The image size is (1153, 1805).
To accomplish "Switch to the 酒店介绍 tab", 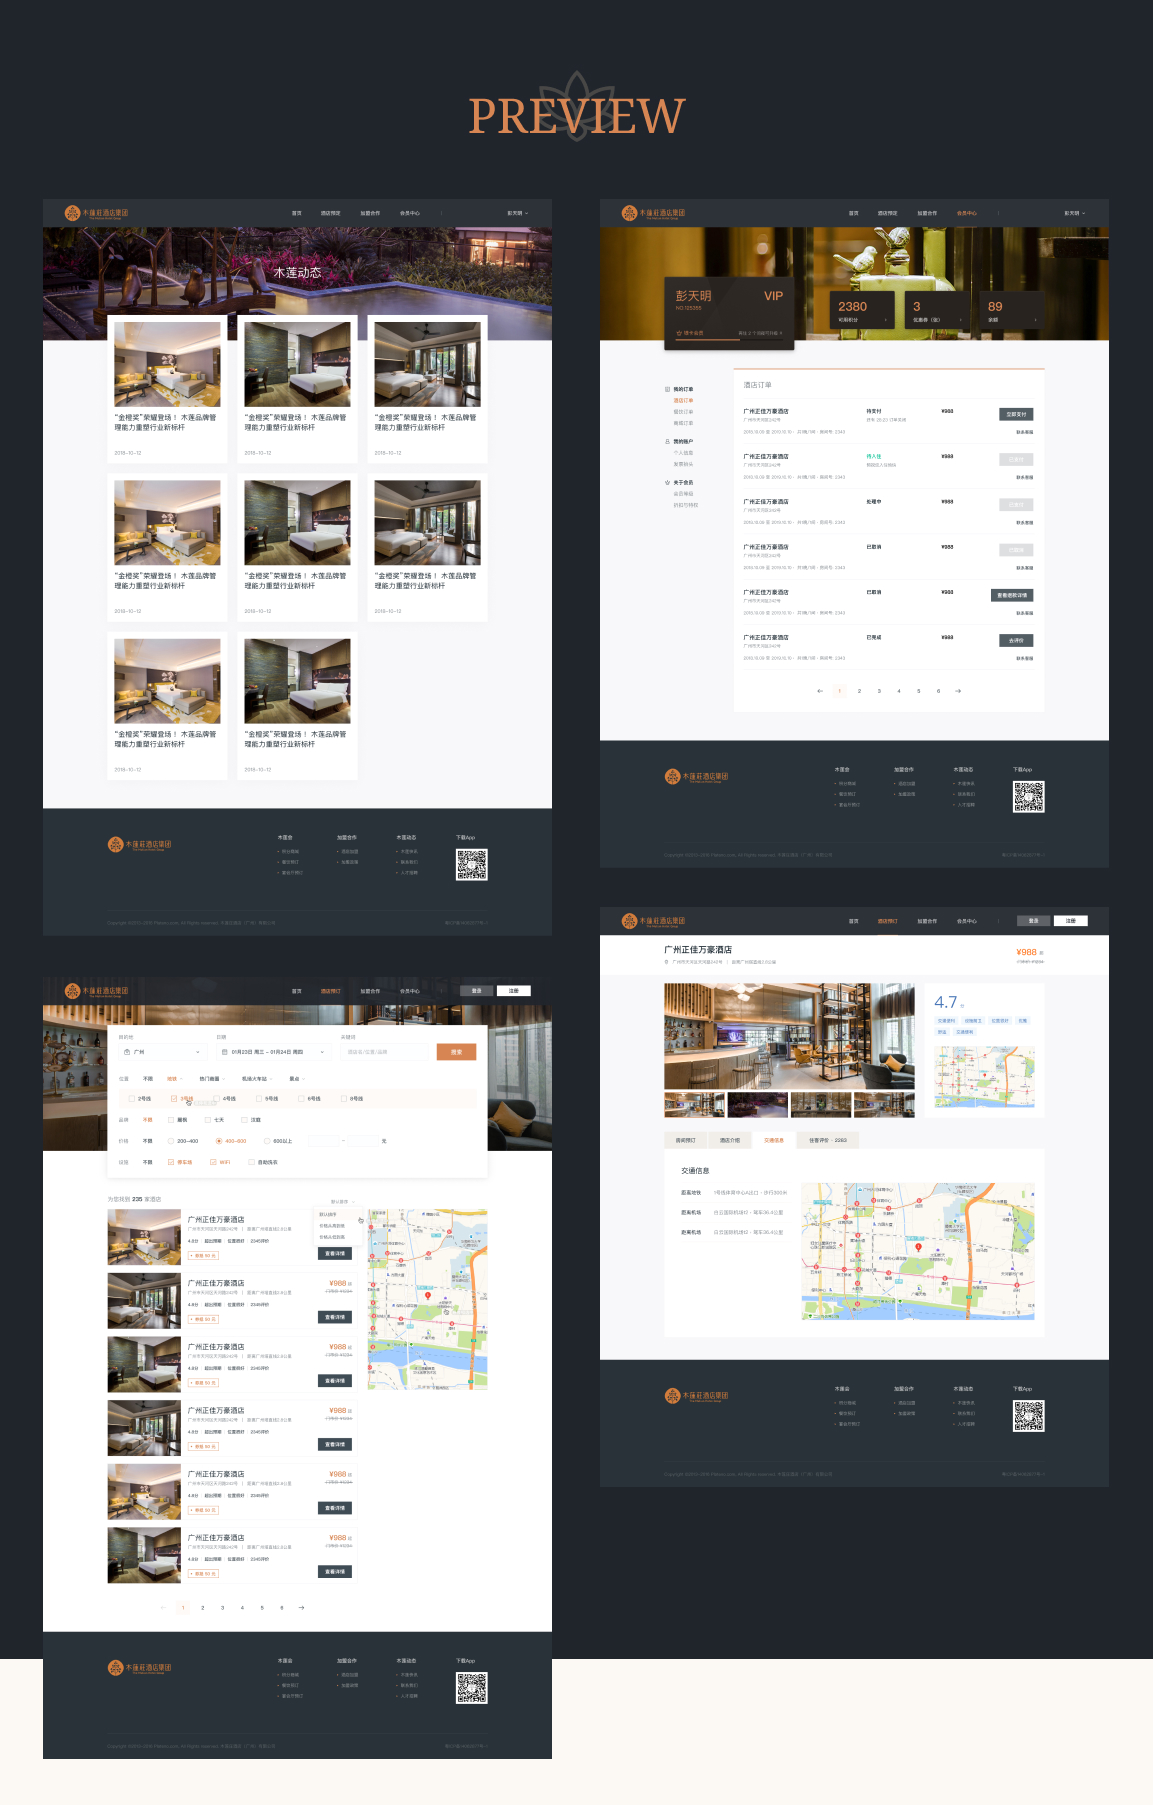I will (730, 1140).
